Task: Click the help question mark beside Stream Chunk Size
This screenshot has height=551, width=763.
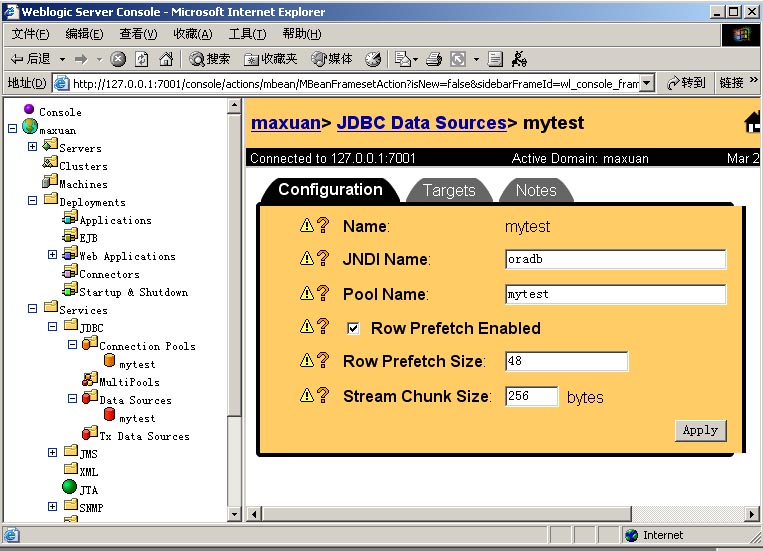Action: click(x=323, y=395)
